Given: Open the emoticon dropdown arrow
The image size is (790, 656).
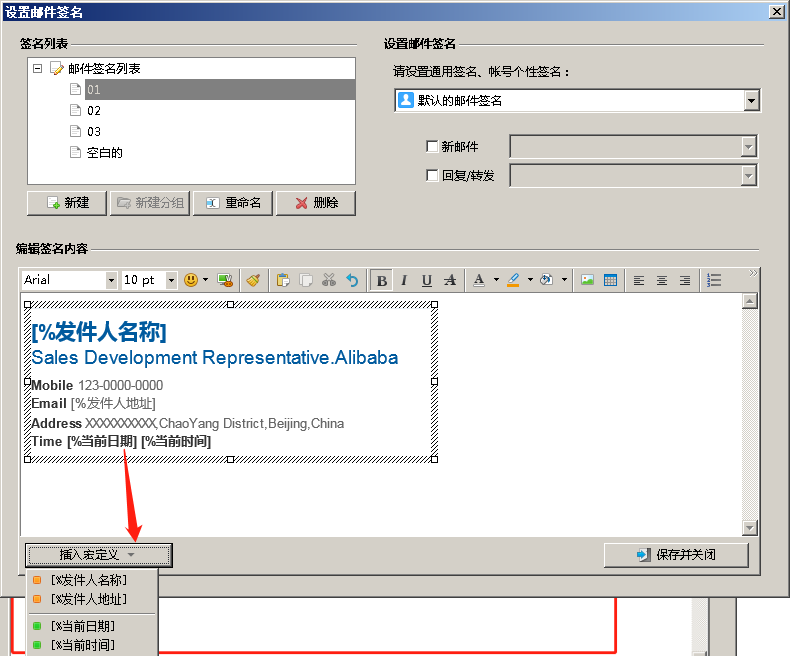Looking at the screenshot, I should pos(206,280).
